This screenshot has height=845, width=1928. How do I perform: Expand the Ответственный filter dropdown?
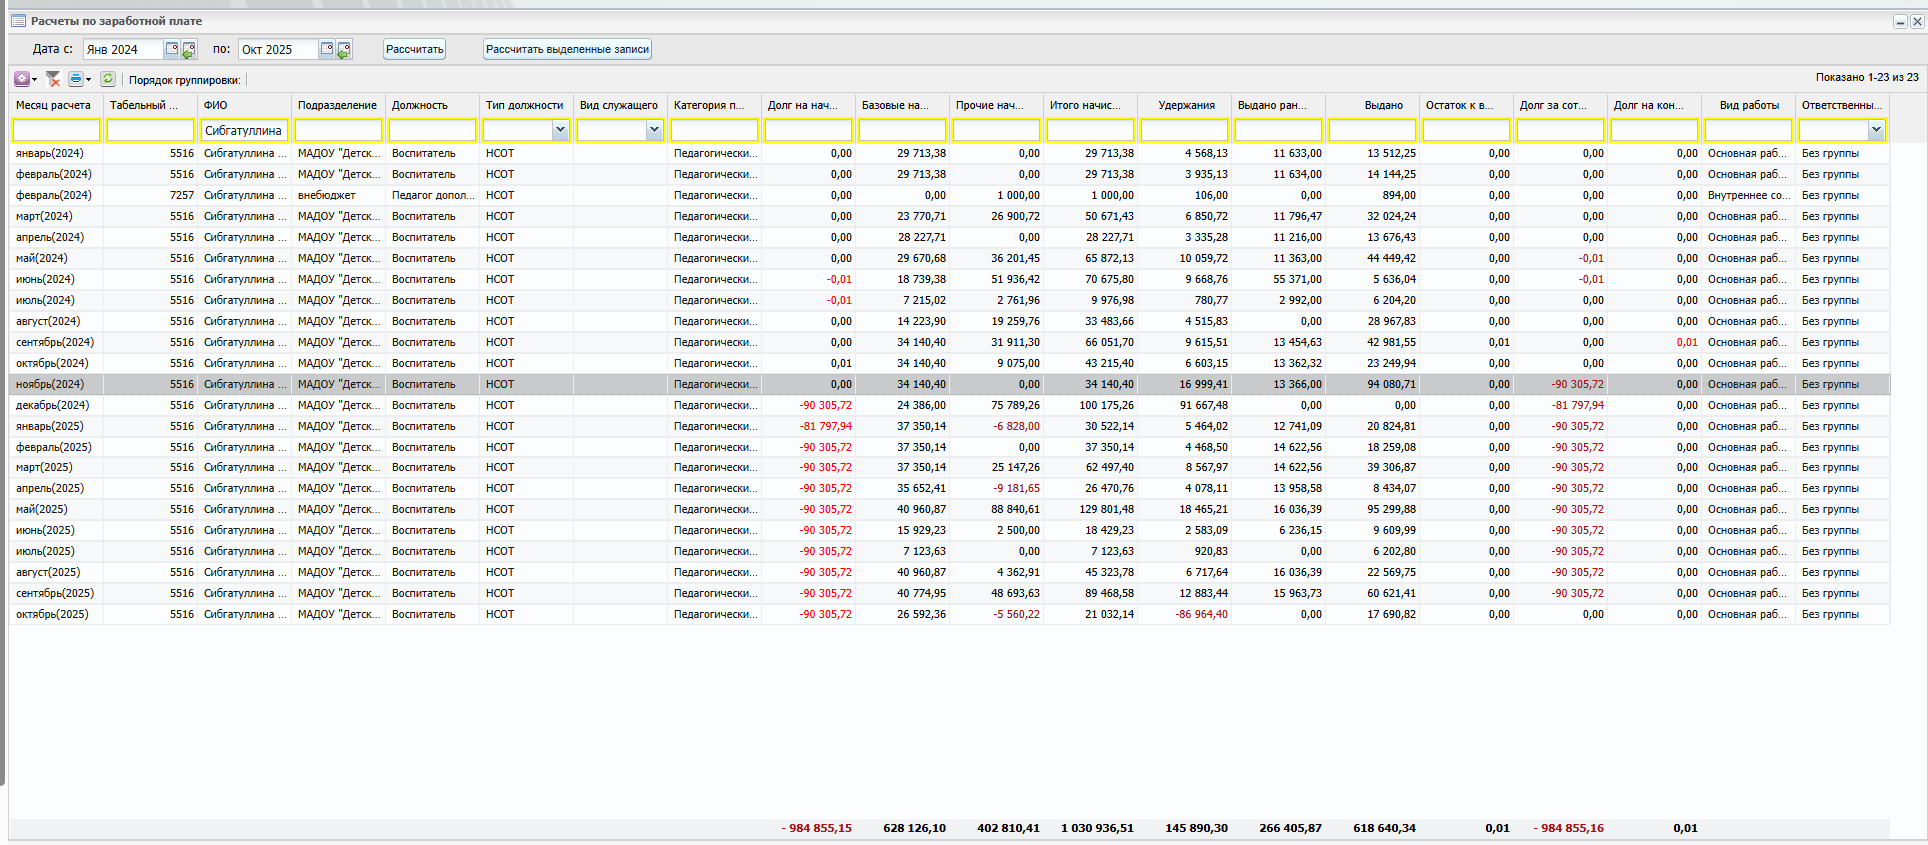coord(1876,130)
